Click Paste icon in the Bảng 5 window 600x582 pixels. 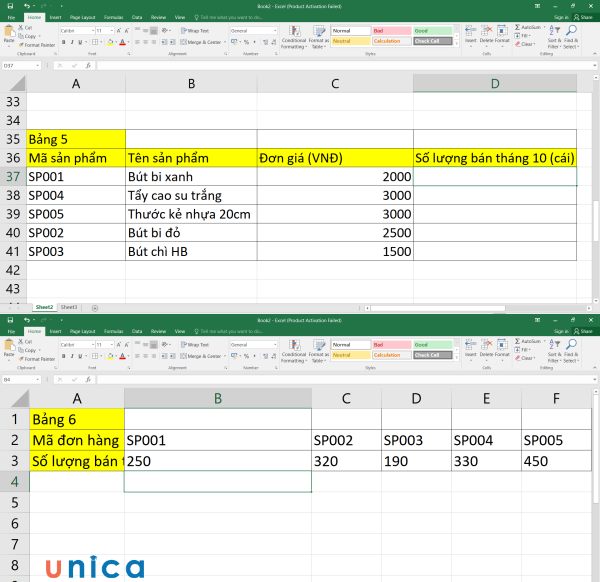click(8, 31)
